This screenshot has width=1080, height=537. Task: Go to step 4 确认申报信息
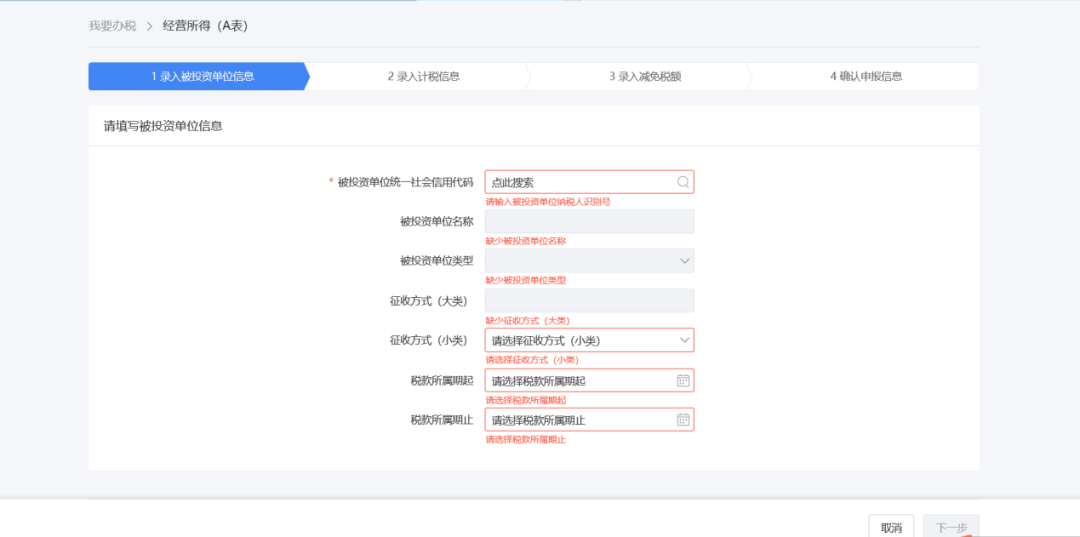pos(866,76)
